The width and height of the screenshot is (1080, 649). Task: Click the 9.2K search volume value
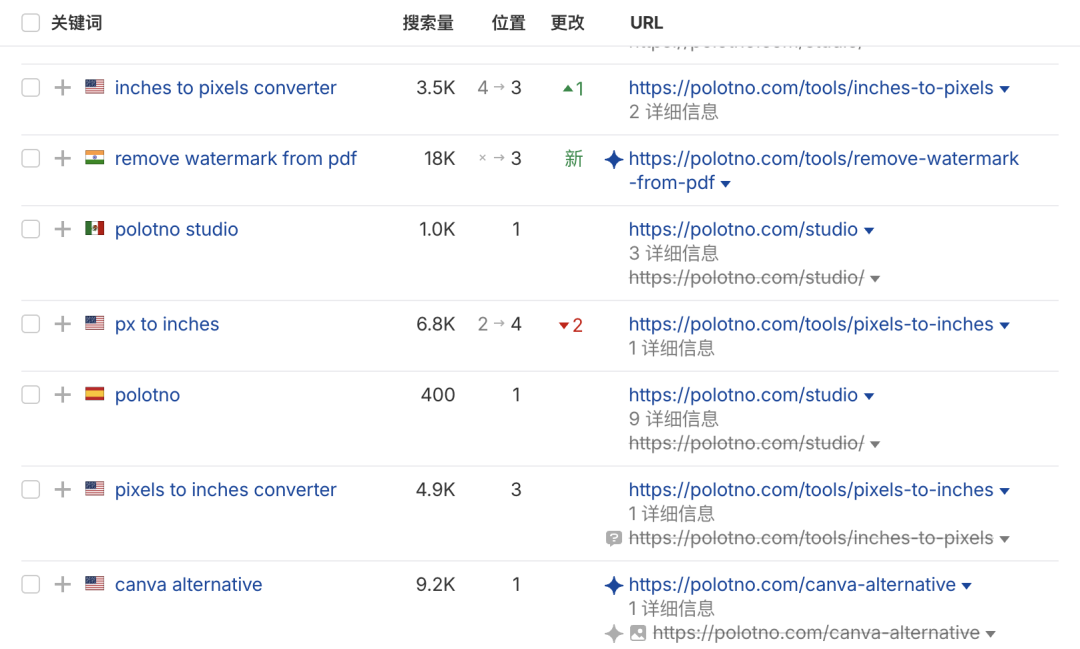pos(435,584)
